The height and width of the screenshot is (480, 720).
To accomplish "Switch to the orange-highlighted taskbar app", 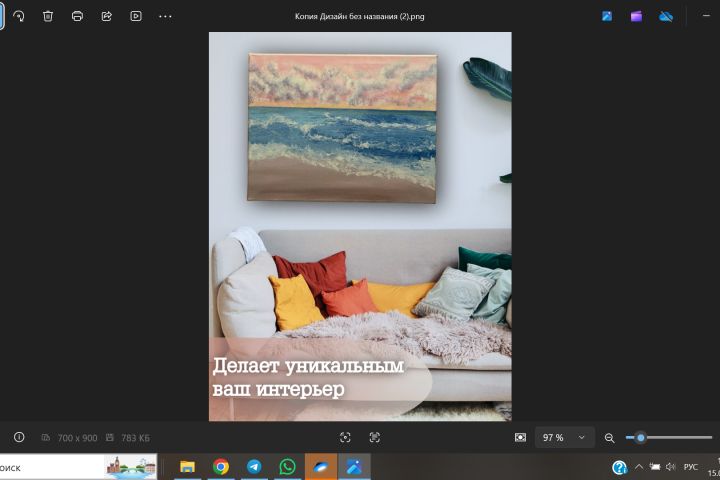I will pos(321,467).
